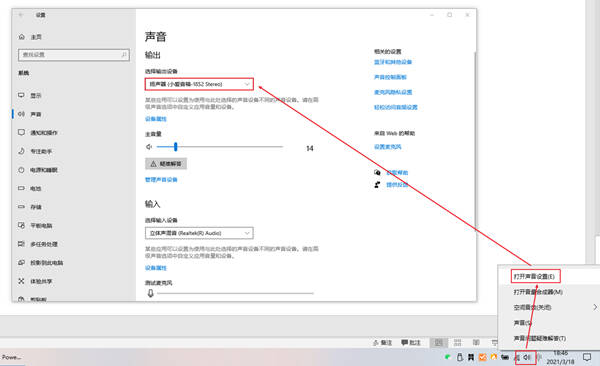Click the Troubleshoot (疑难解答) button under volume
The width and height of the screenshot is (600, 366).
(x=166, y=164)
